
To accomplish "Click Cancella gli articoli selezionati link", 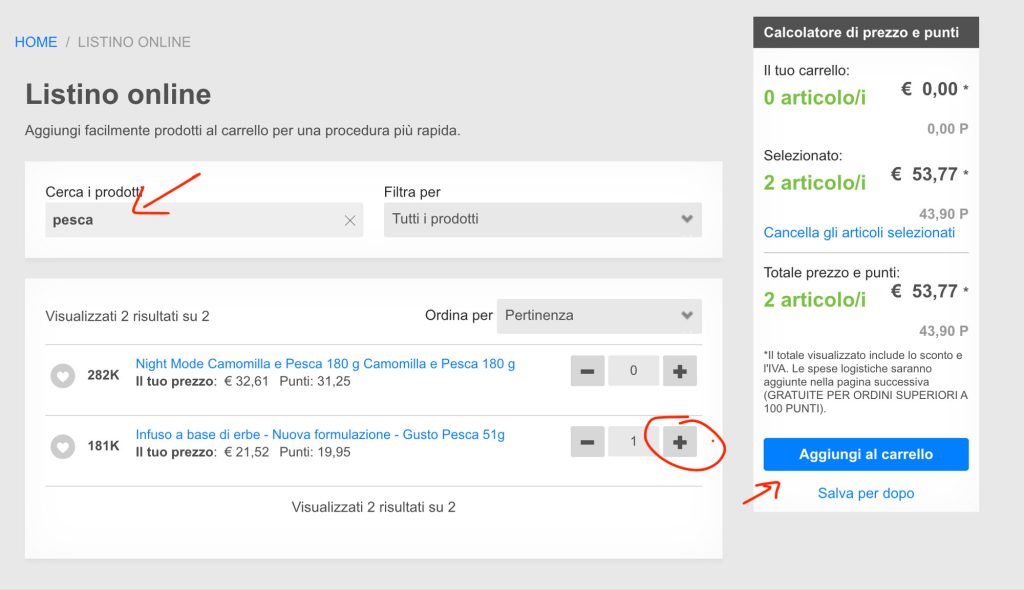I will click(859, 233).
